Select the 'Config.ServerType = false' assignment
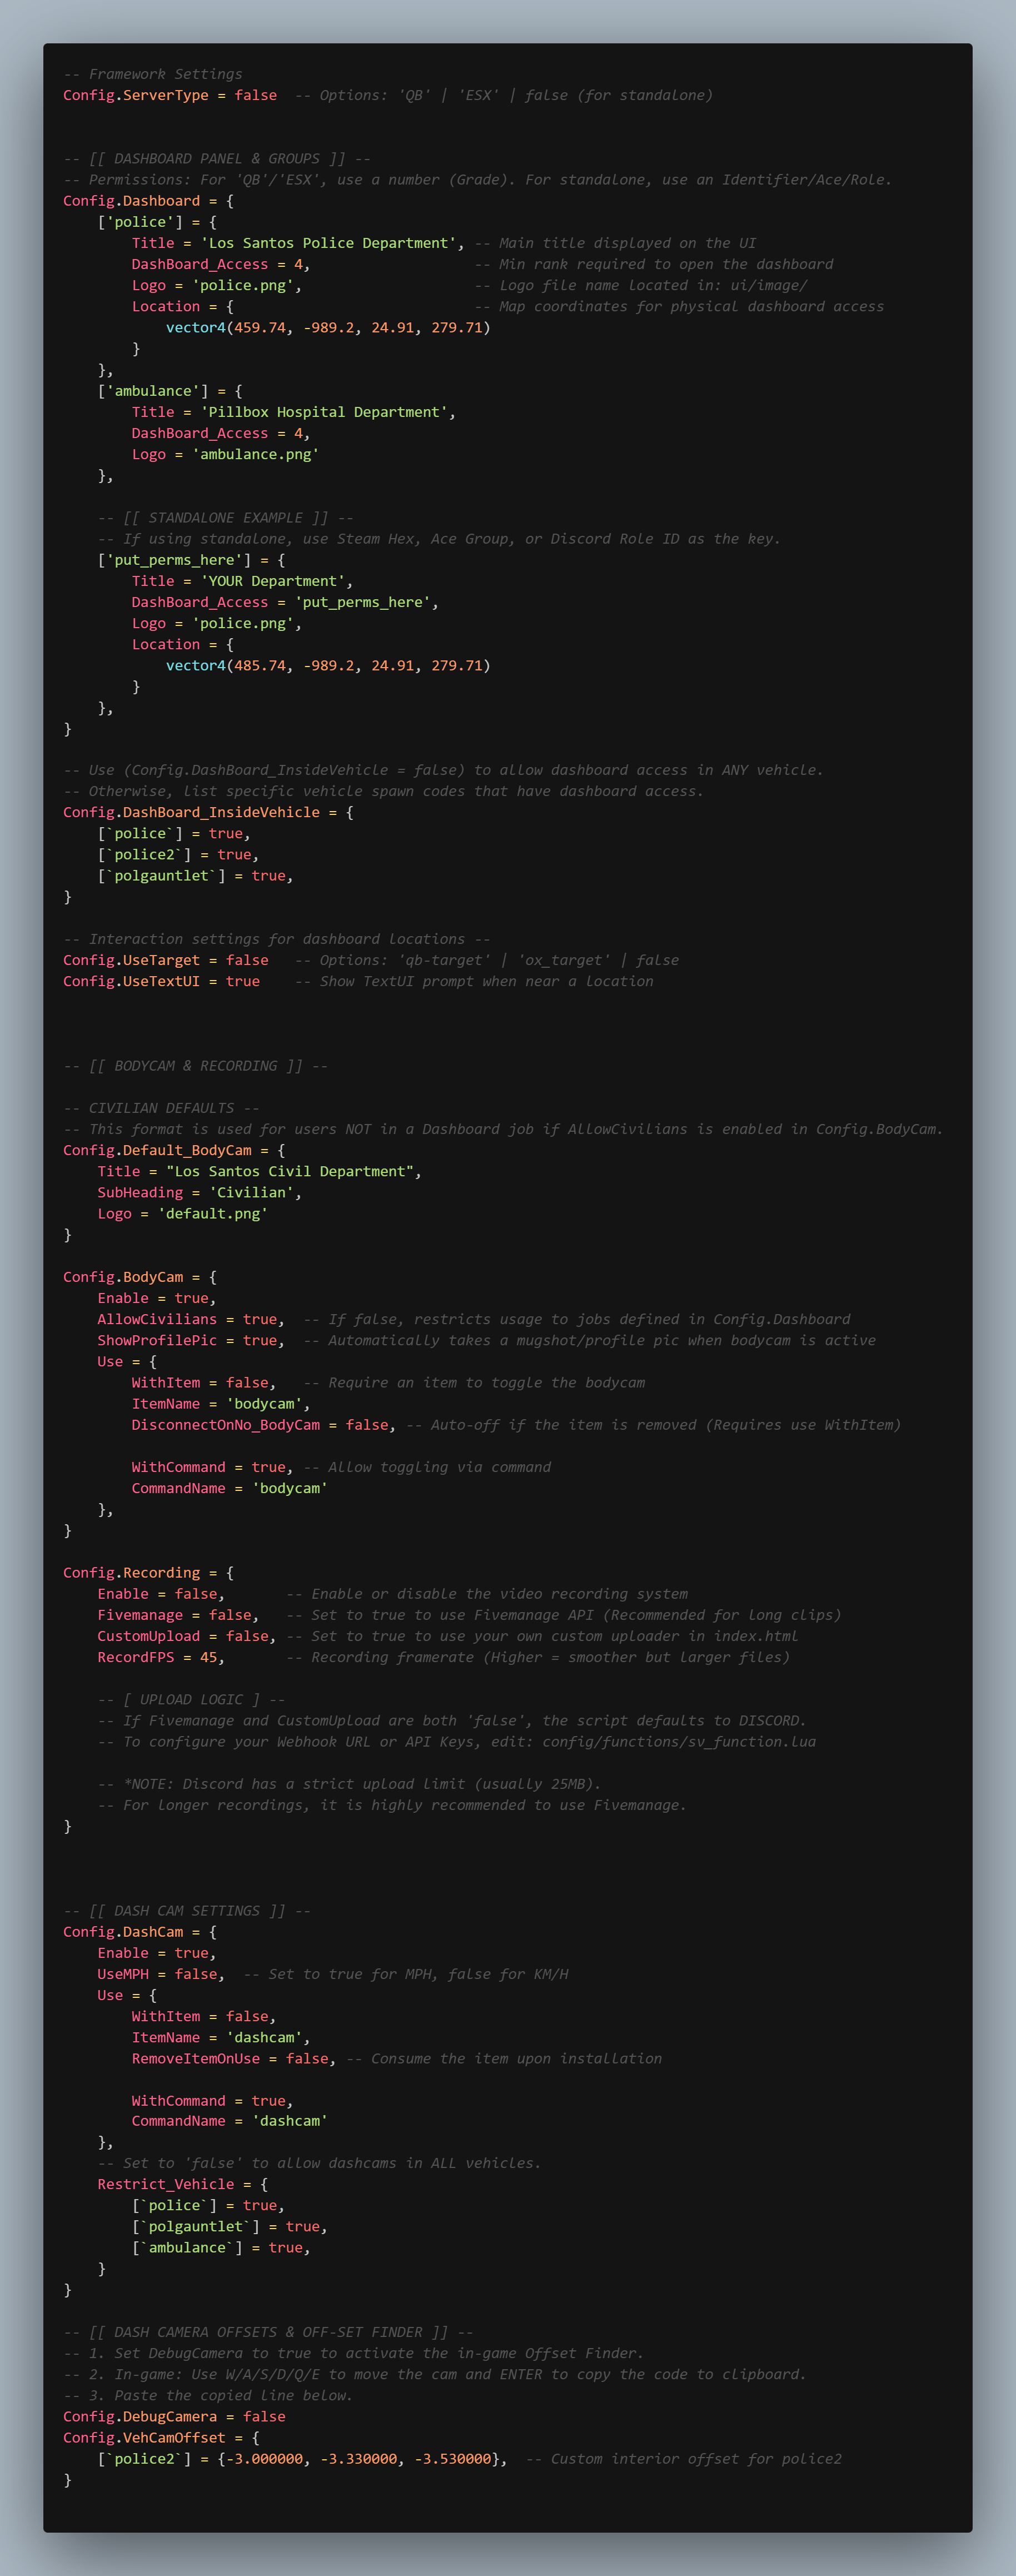Screen dimensions: 1016x2576 170,95
